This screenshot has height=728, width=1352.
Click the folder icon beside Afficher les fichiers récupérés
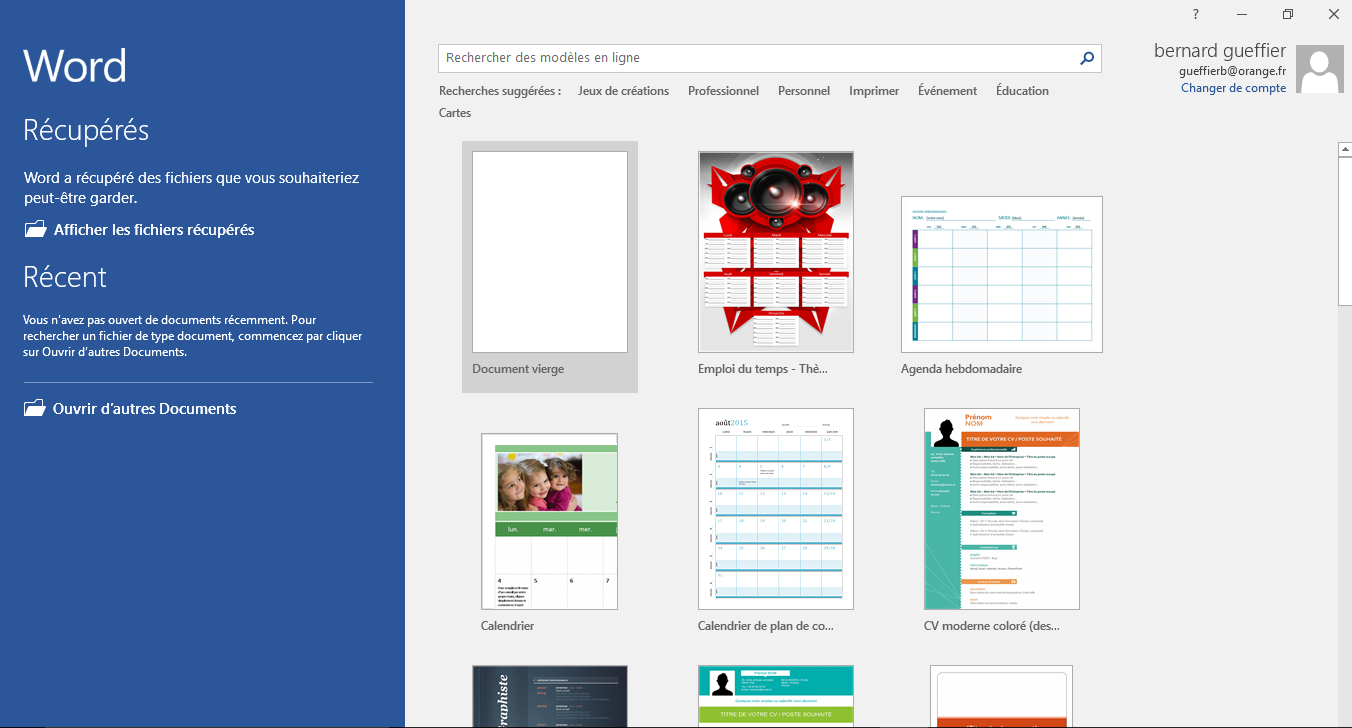[36, 230]
